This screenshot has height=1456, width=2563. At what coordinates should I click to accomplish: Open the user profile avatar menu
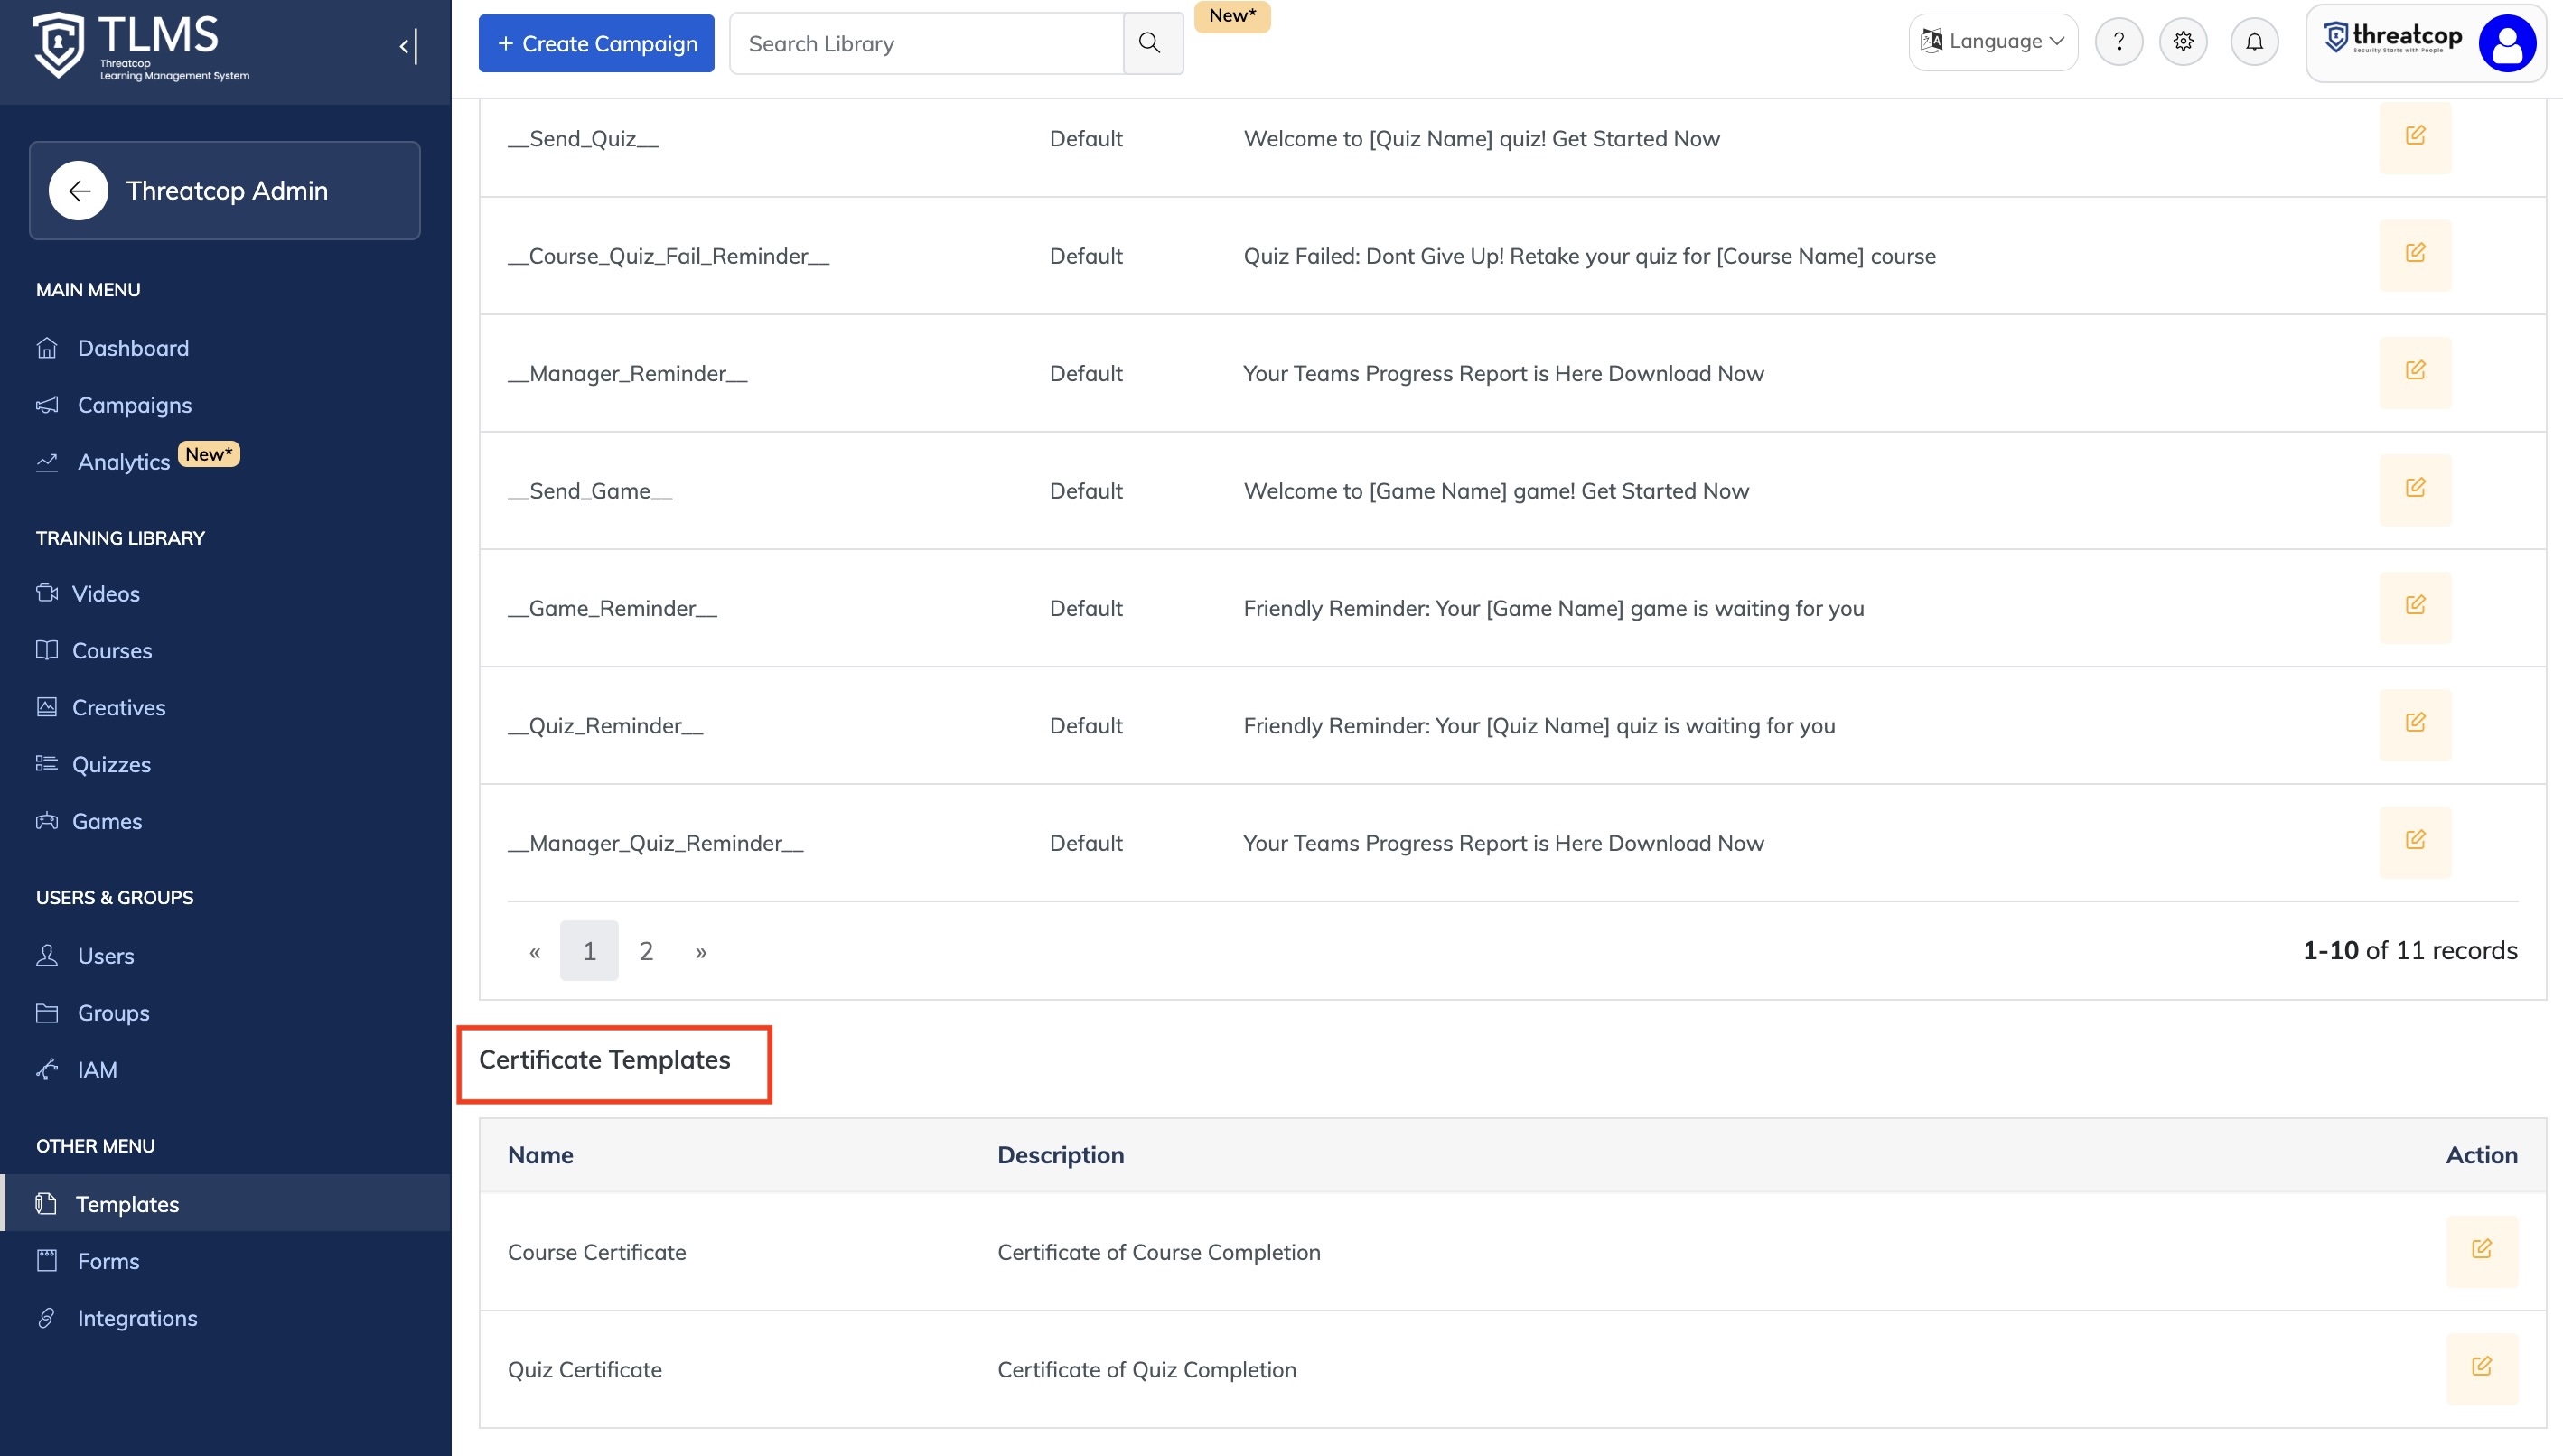[x=2505, y=43]
